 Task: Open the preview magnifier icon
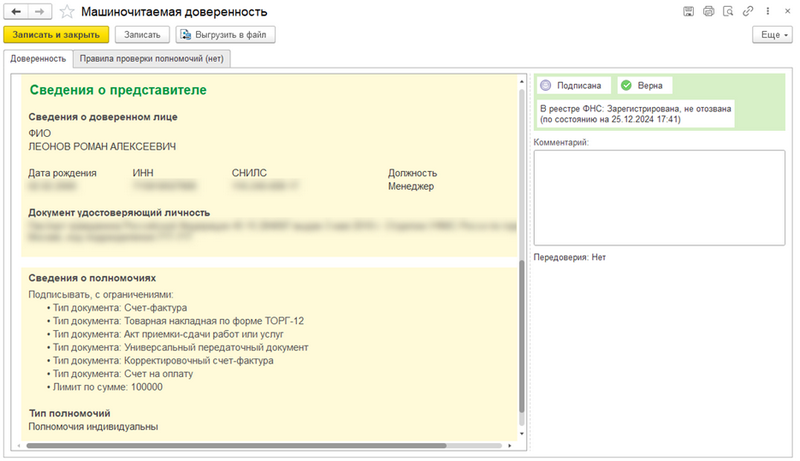click(728, 11)
